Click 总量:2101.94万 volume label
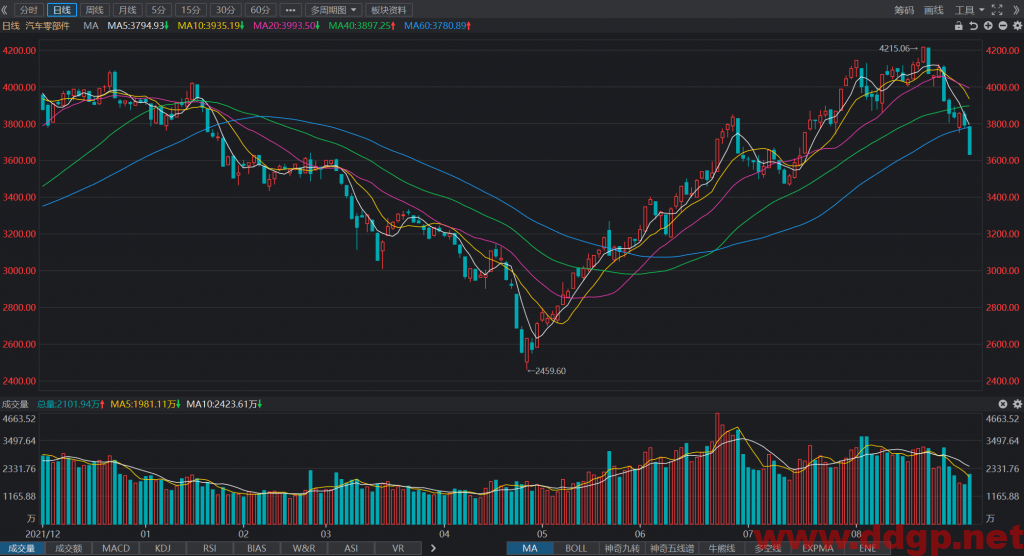Screen dimensions: 1024x556 (71, 404)
